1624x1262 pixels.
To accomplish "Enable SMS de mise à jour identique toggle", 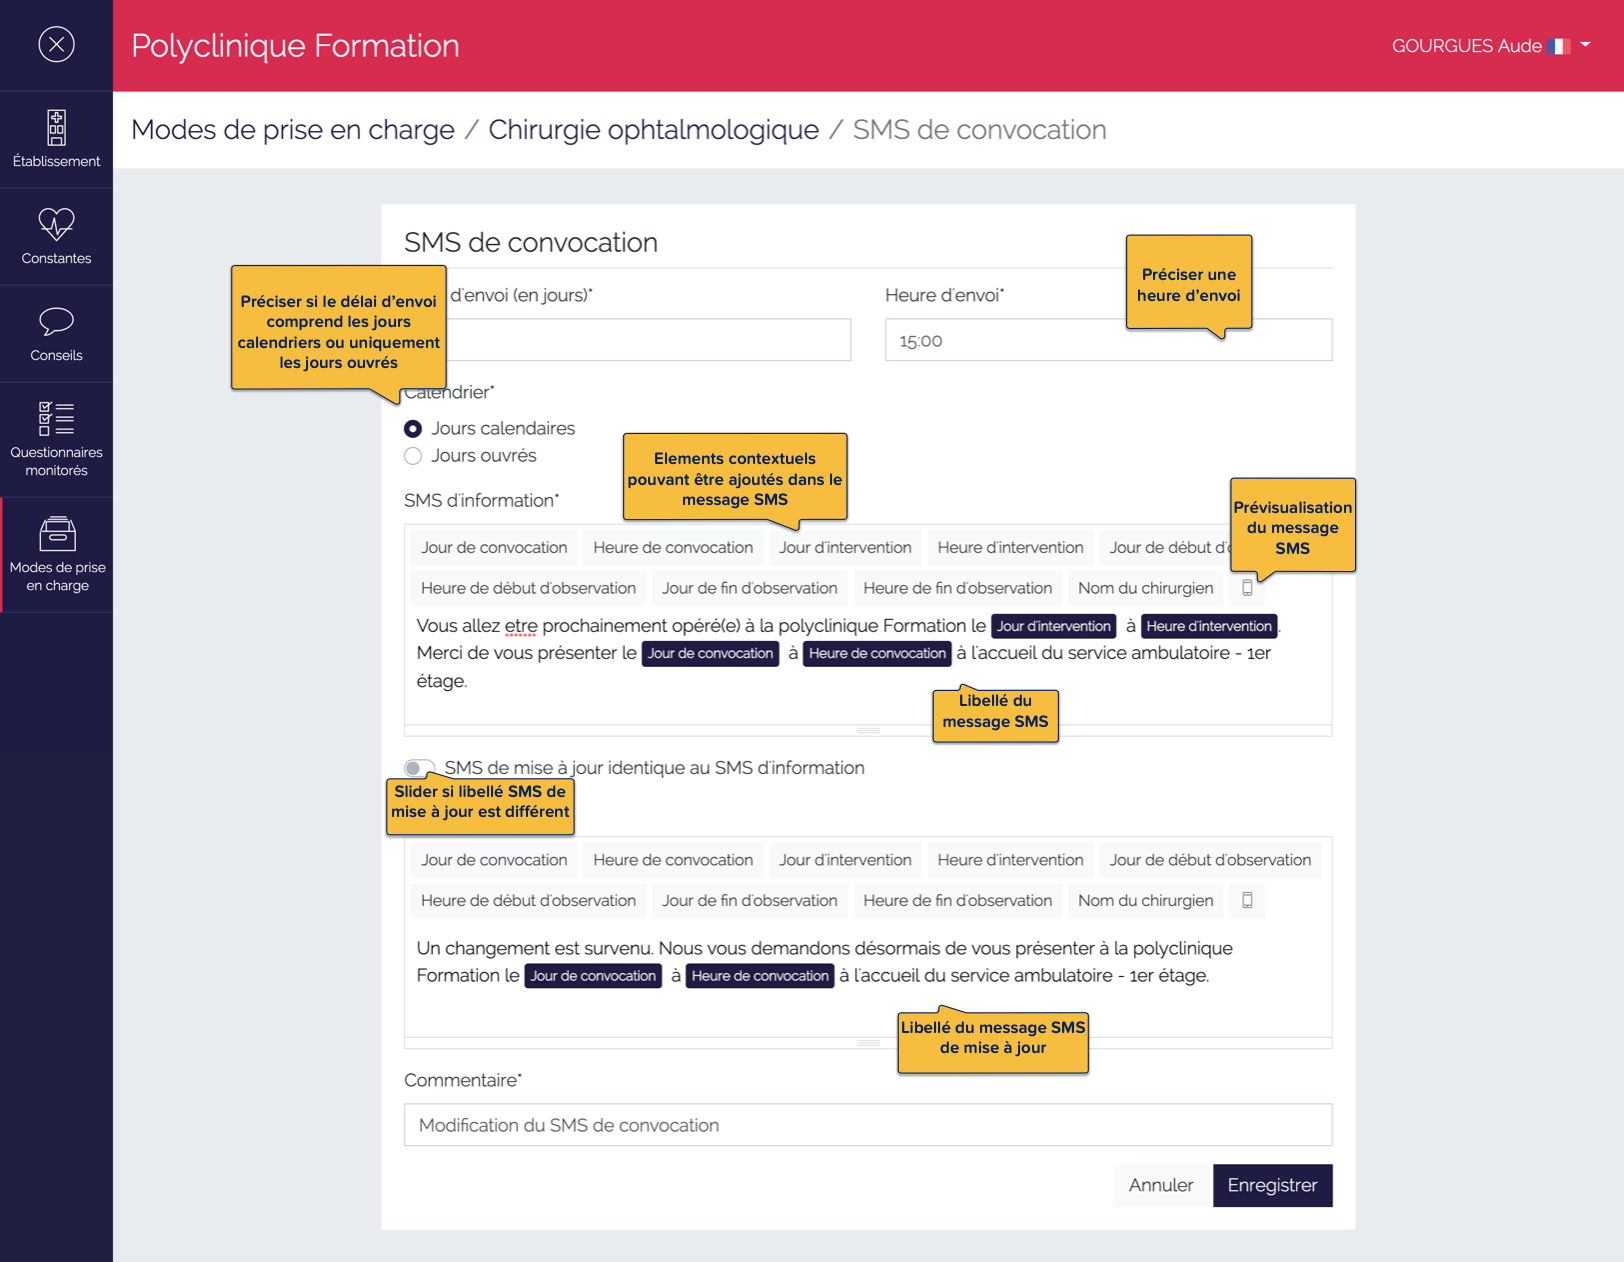I will pyautogui.click(x=420, y=768).
